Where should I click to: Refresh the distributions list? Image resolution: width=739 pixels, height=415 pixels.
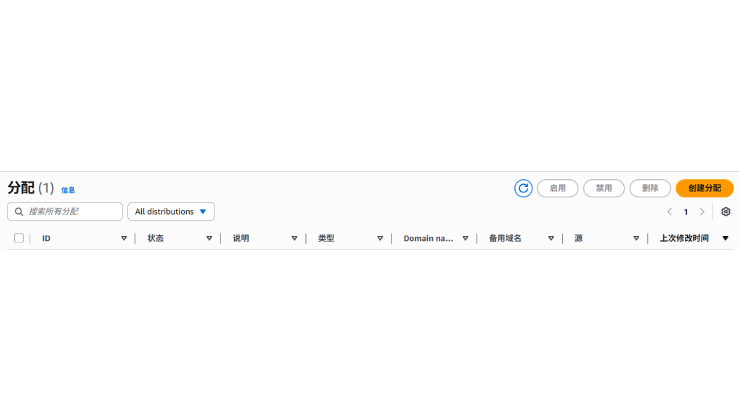tap(523, 188)
